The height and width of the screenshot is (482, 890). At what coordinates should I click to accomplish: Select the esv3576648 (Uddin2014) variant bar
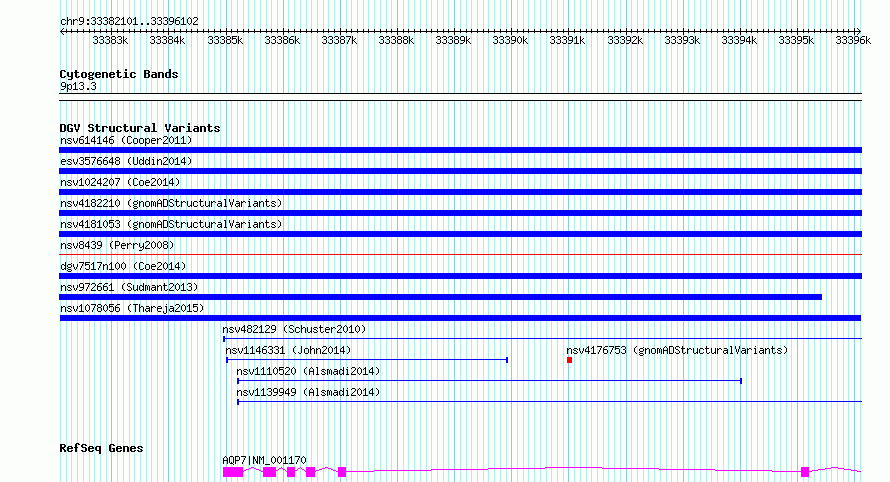[x=460, y=171]
